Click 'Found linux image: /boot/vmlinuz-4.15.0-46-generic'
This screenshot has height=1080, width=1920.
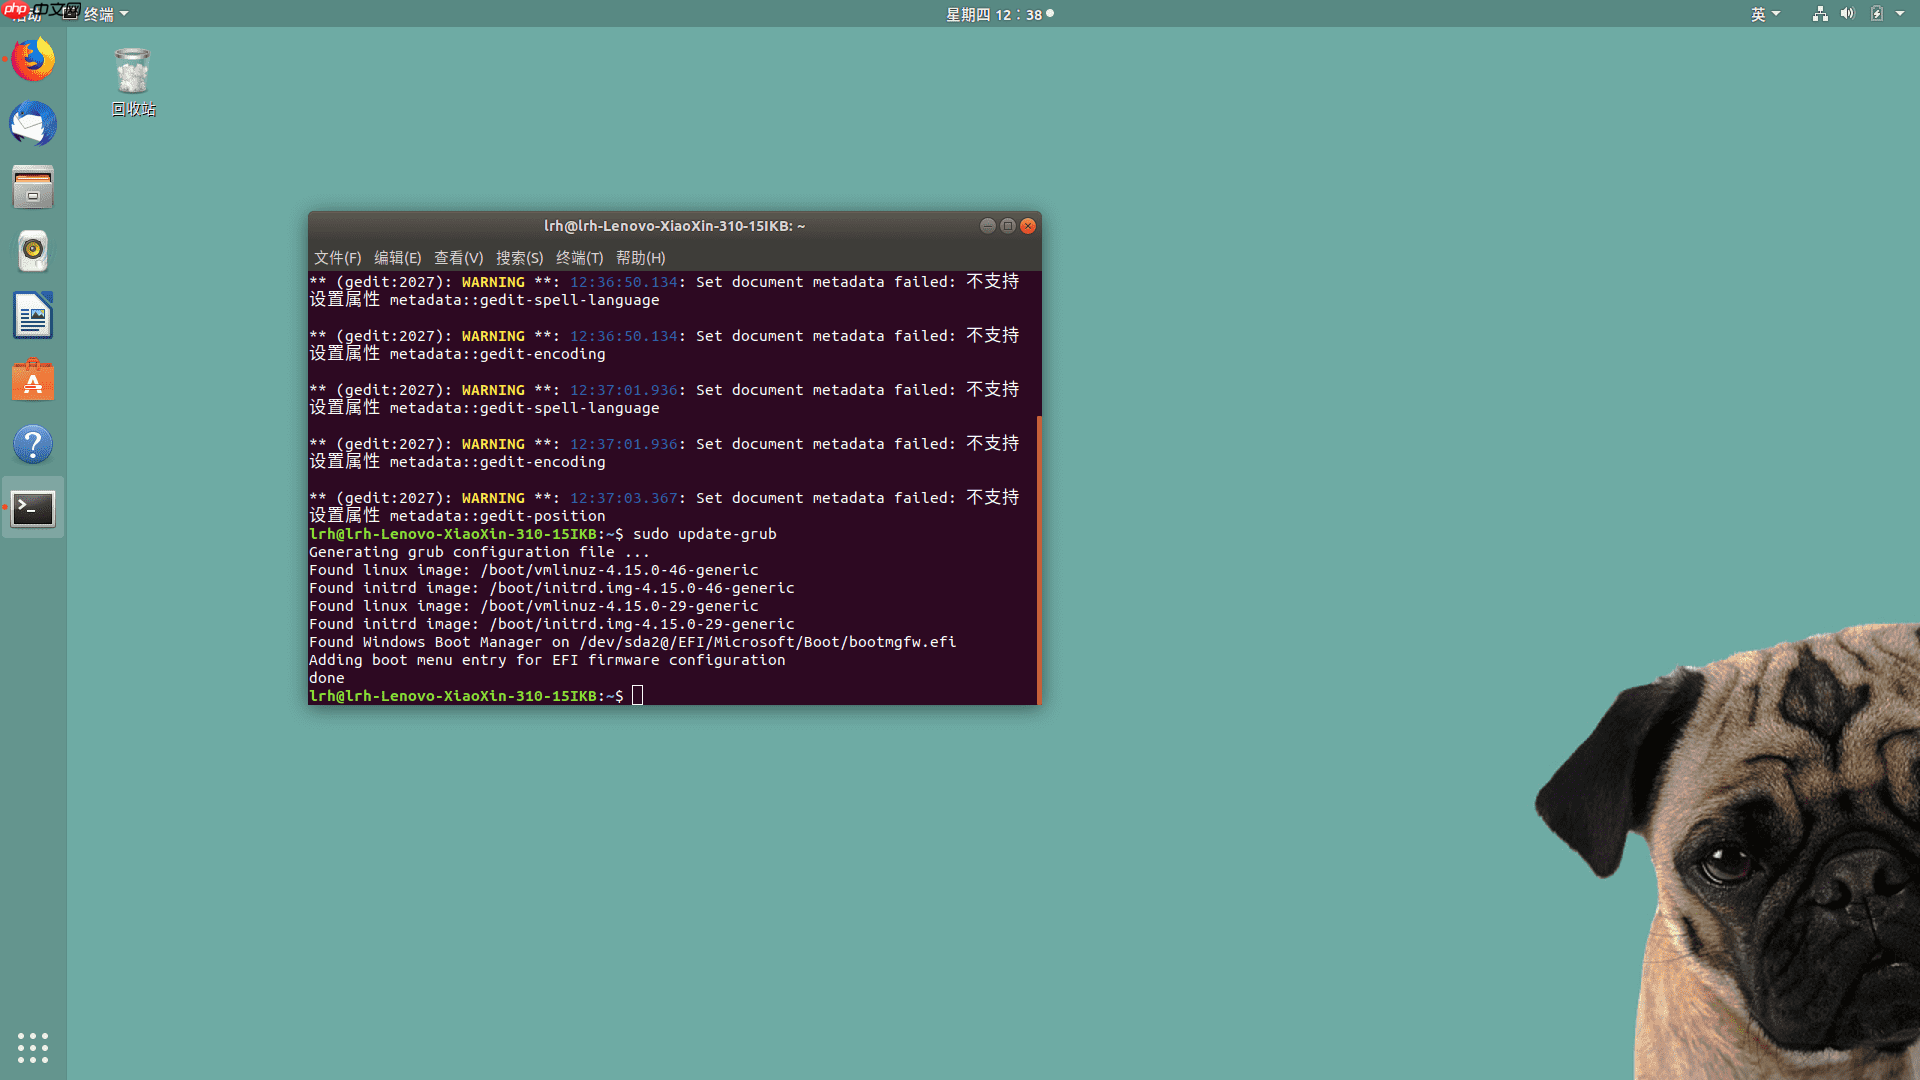point(534,570)
